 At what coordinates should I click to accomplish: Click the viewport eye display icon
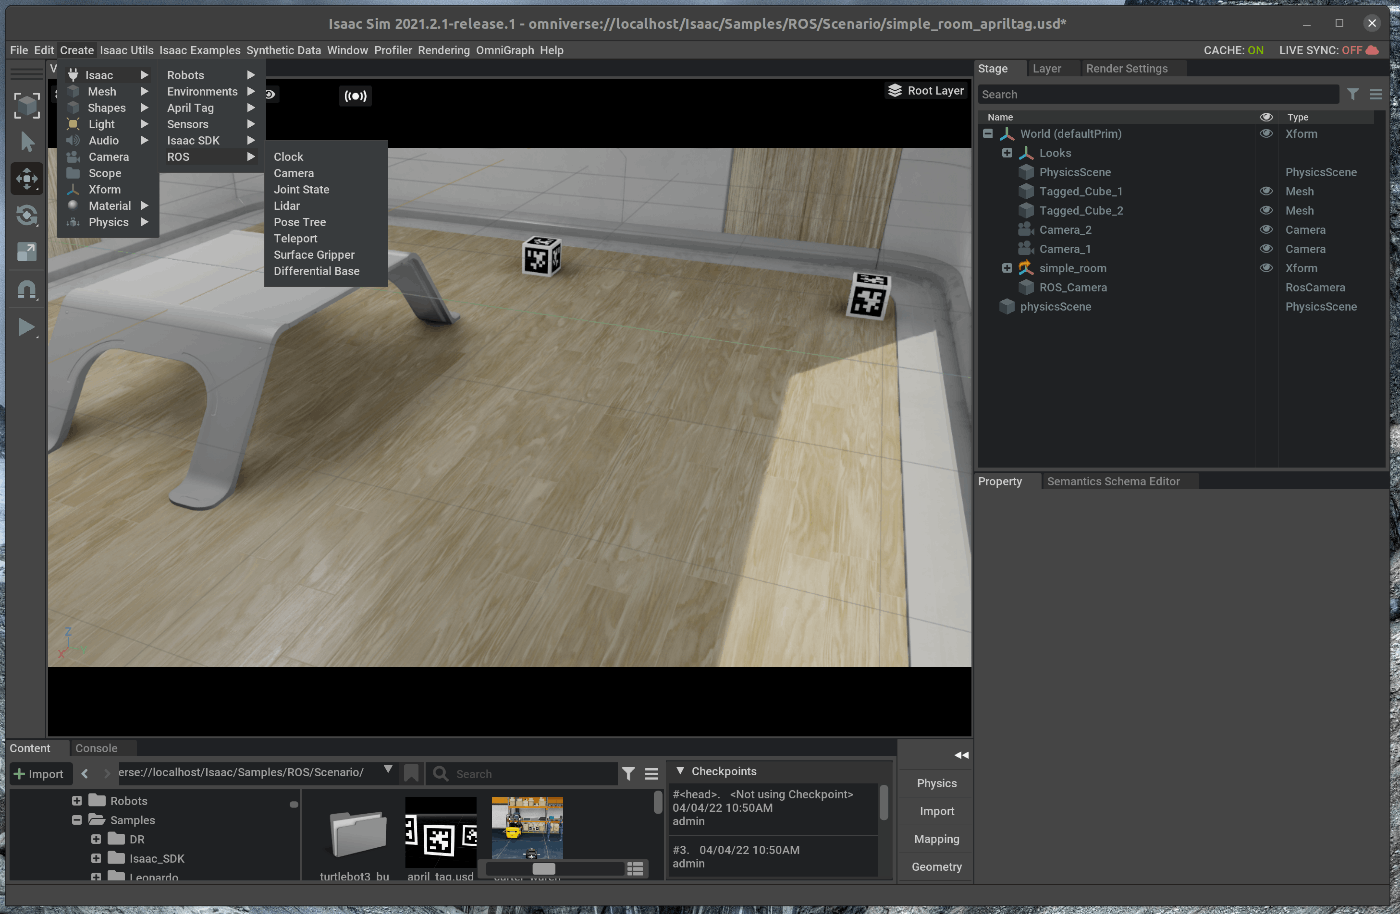[x=270, y=95]
